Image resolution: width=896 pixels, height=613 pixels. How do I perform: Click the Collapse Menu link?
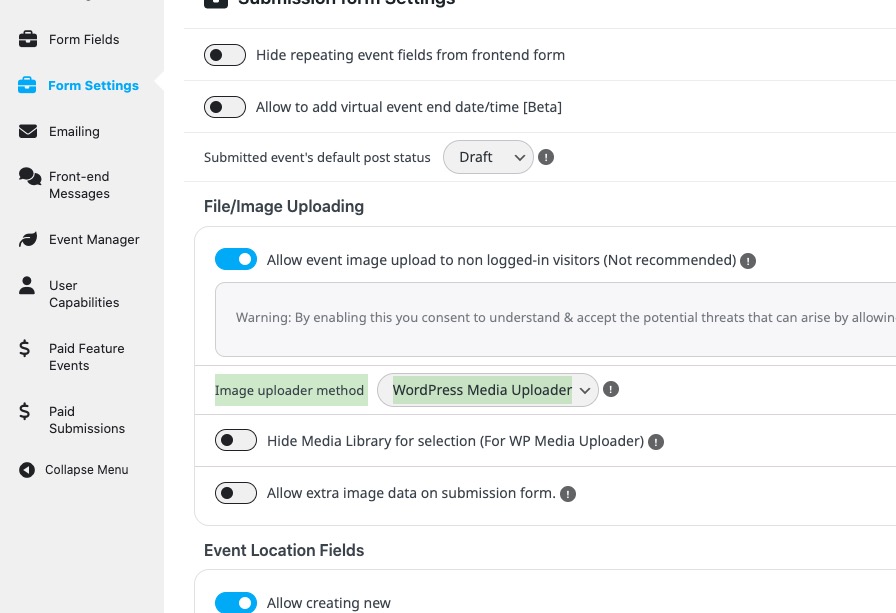[x=86, y=470]
